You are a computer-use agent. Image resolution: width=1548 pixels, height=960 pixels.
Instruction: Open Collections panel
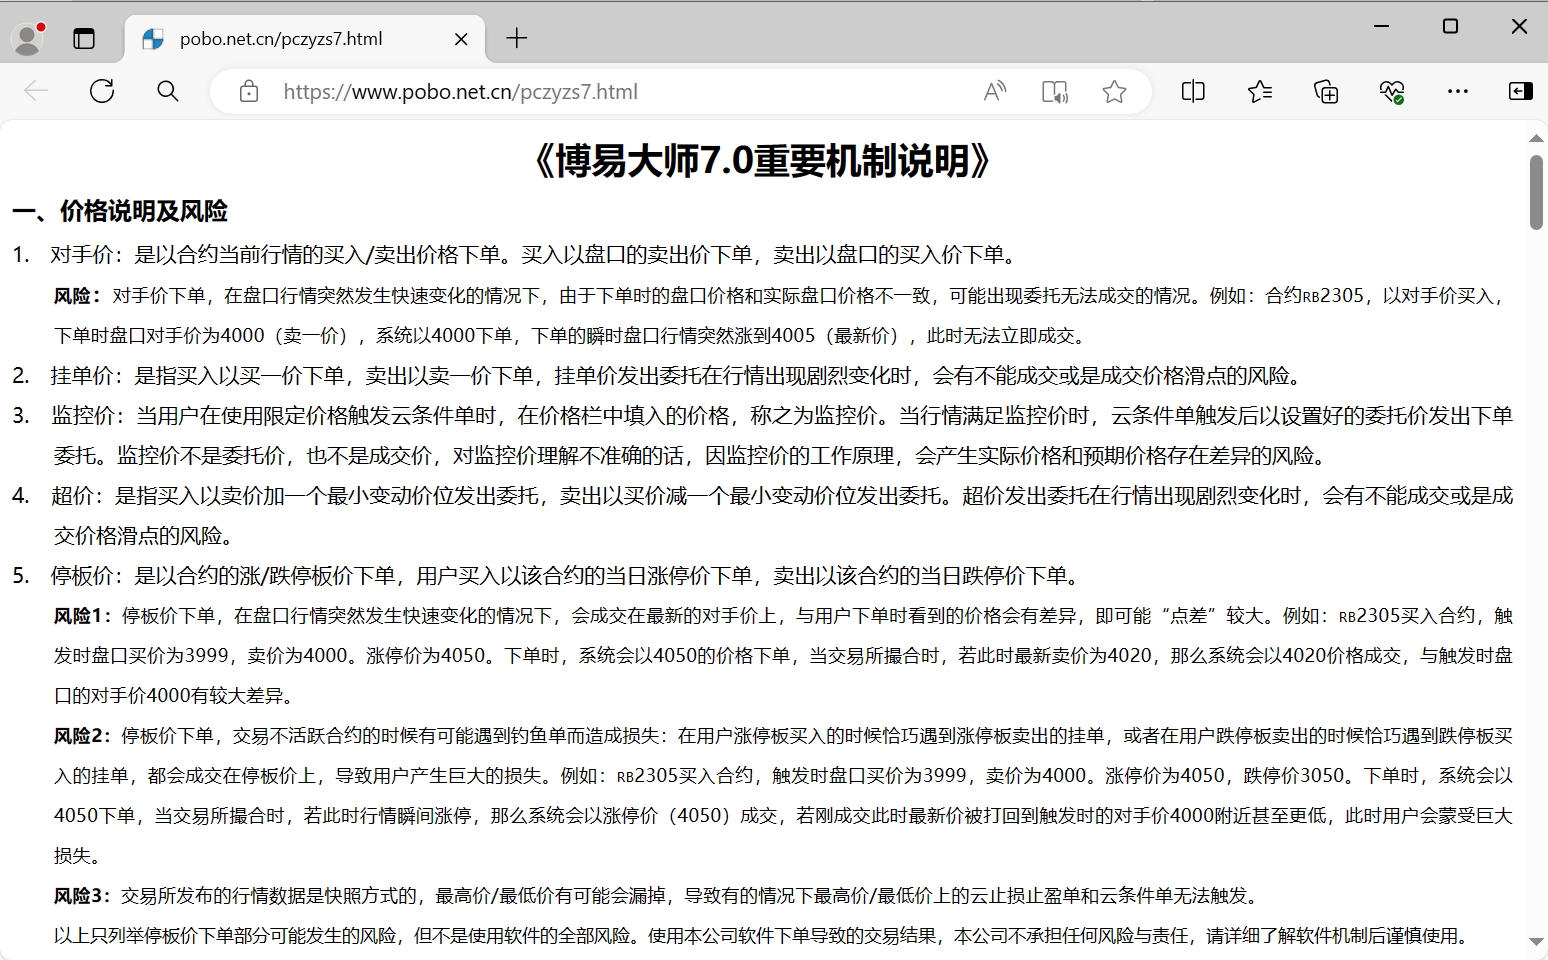[1326, 92]
